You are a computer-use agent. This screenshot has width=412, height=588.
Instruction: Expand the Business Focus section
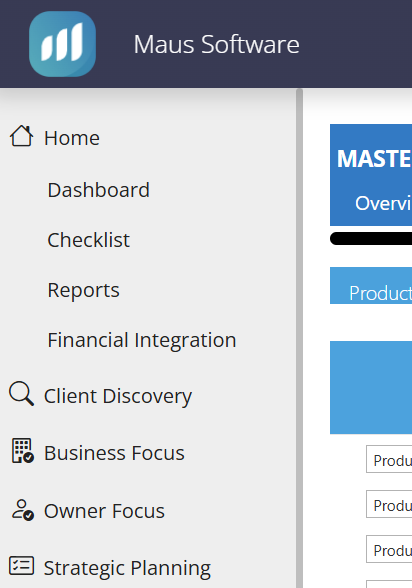pos(114,453)
